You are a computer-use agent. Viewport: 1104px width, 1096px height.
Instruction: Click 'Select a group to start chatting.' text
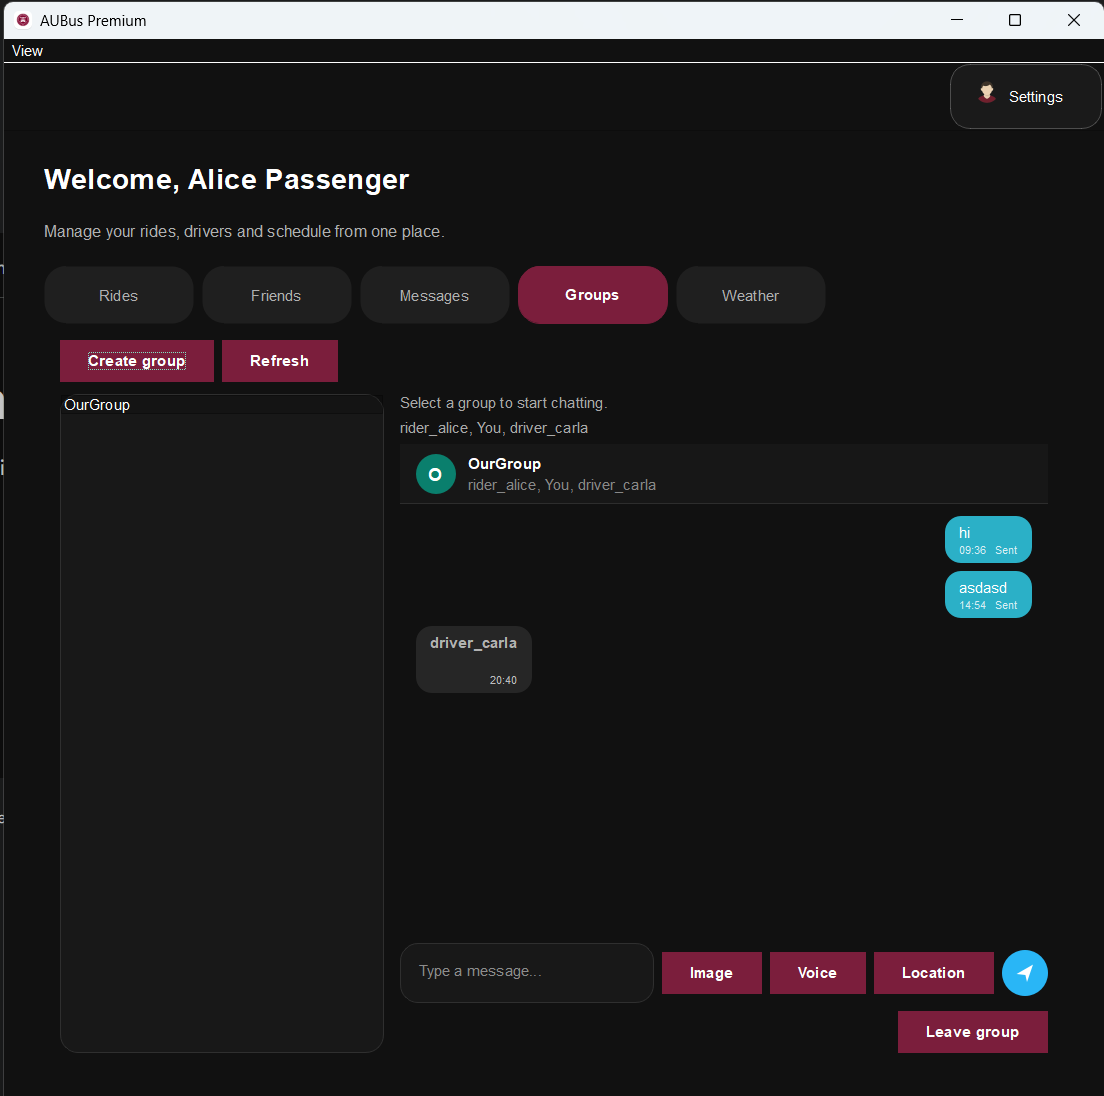(503, 403)
